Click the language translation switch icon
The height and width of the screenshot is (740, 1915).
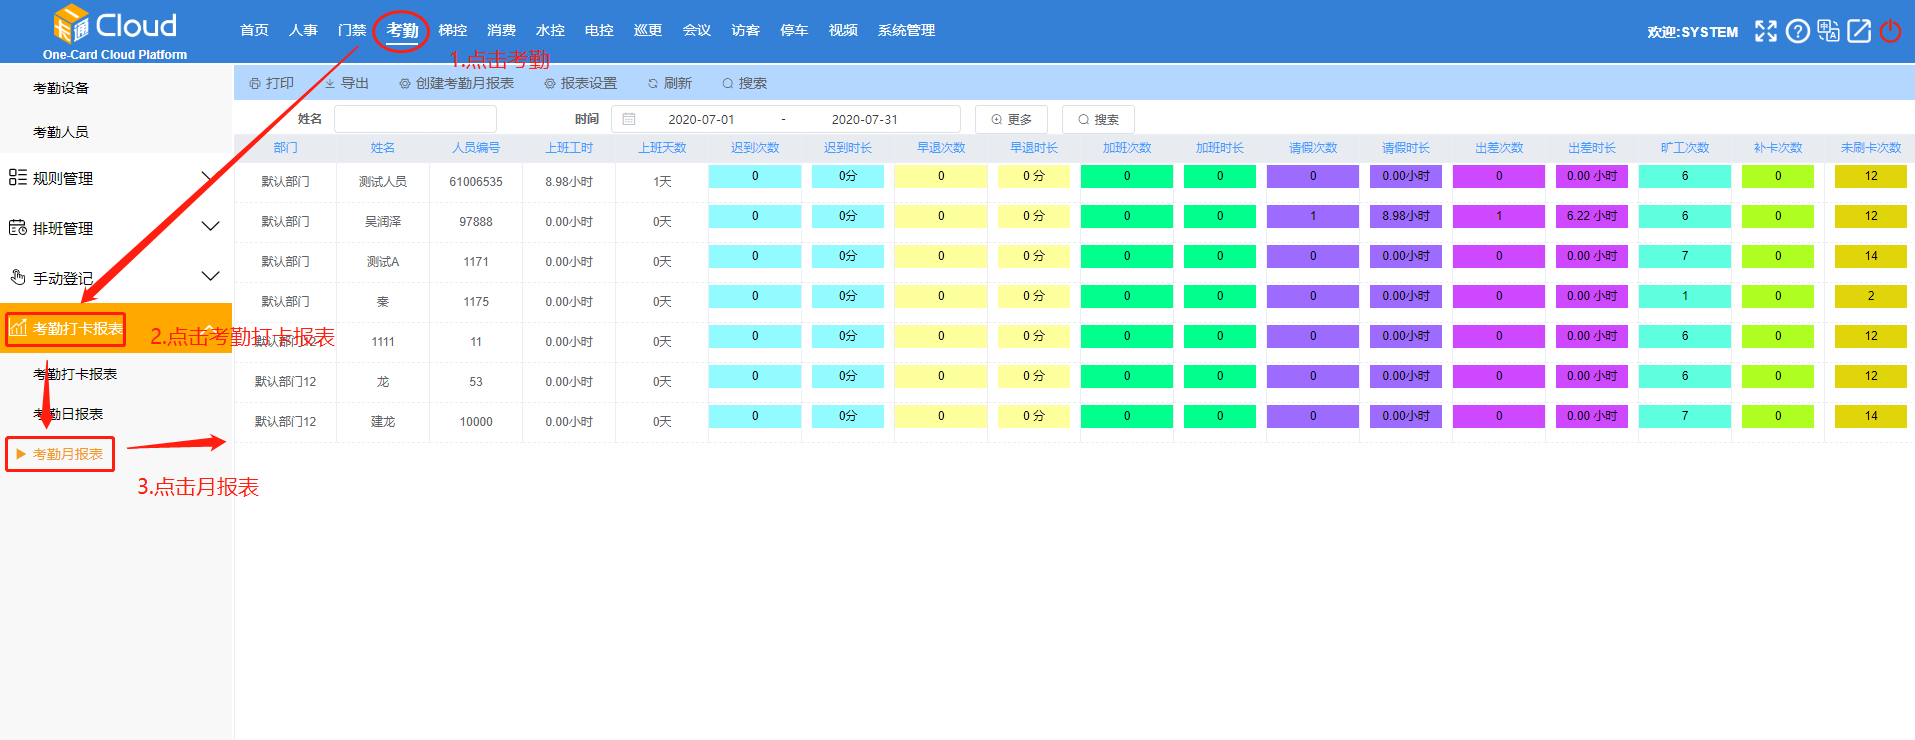1828,31
